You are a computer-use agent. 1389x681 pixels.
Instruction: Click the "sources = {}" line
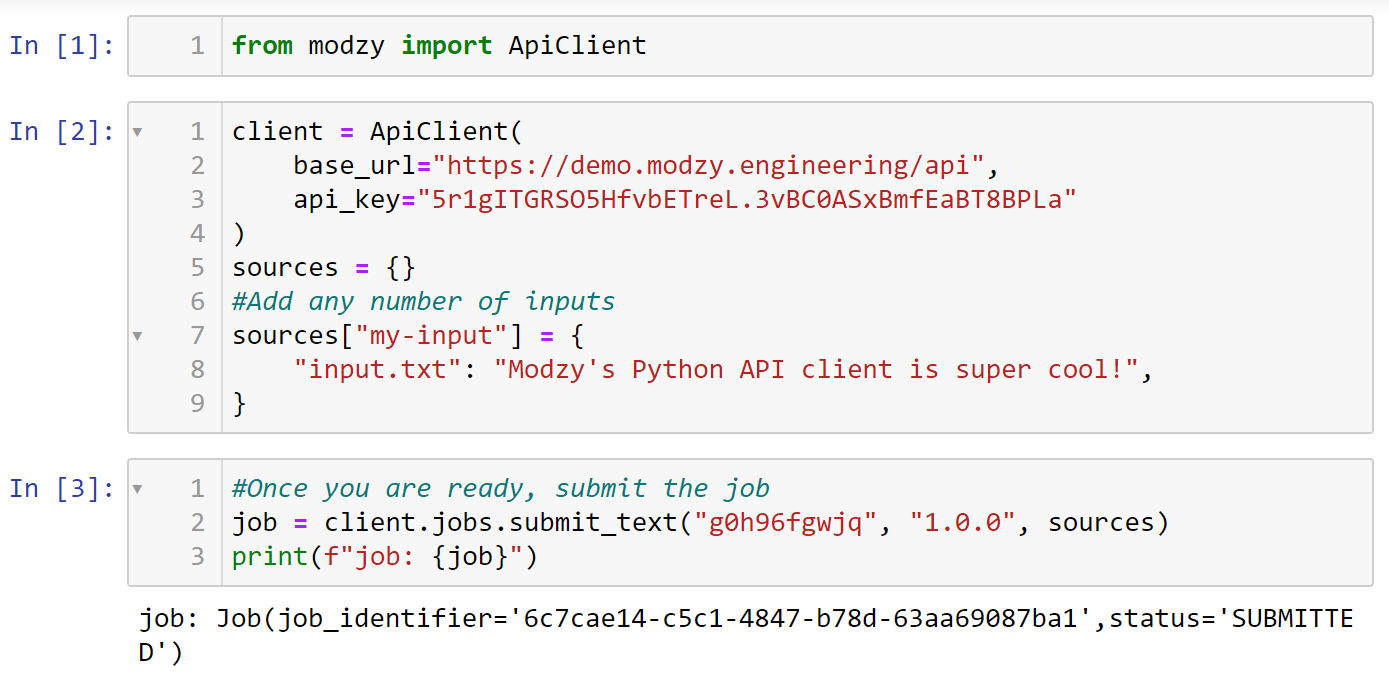tap(324, 268)
